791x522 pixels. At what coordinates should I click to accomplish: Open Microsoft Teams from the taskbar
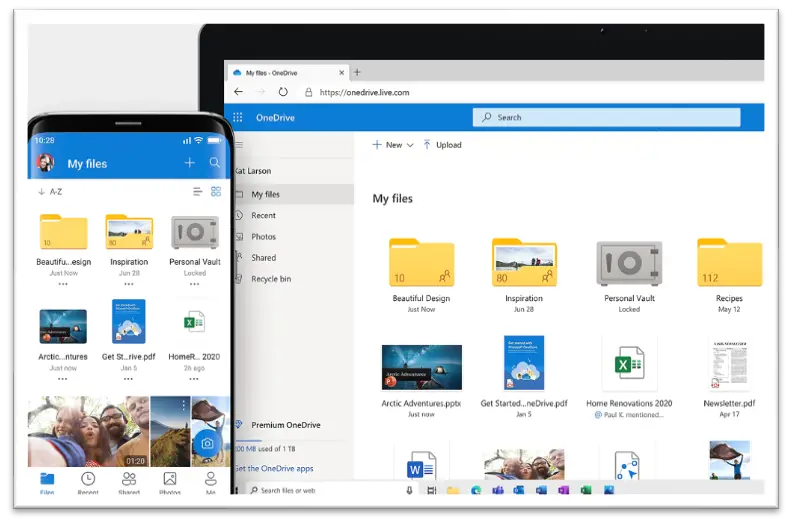click(498, 490)
